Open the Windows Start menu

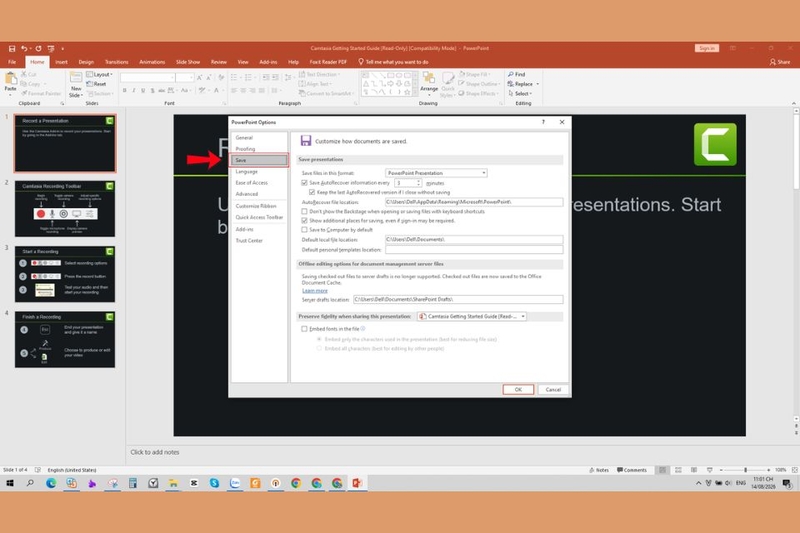click(x=10, y=483)
